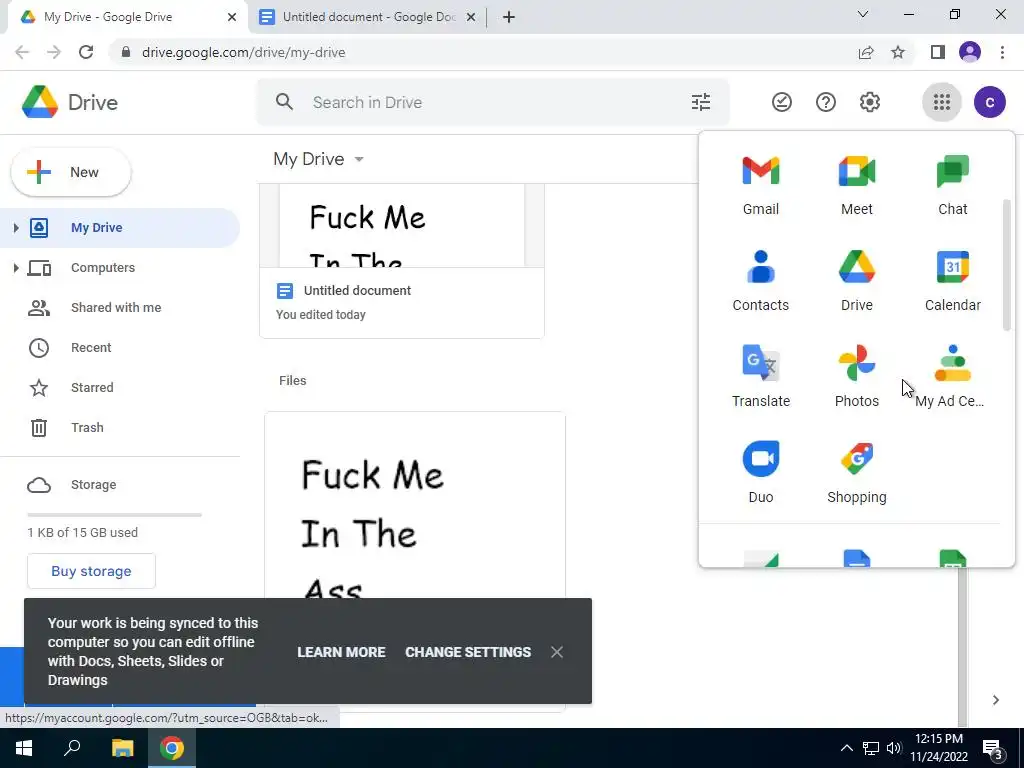Click the address bar URL
Image resolution: width=1024 pixels, height=768 pixels.
[243, 52]
